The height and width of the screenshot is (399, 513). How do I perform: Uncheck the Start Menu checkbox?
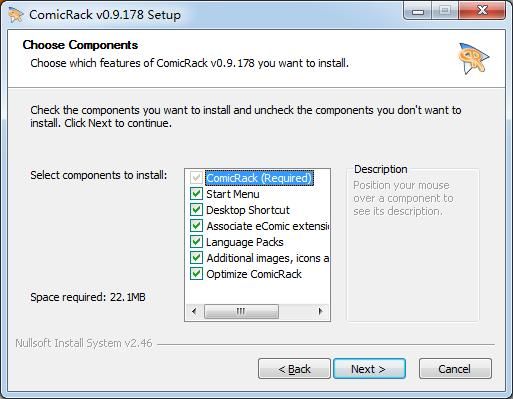pyautogui.click(x=196, y=194)
